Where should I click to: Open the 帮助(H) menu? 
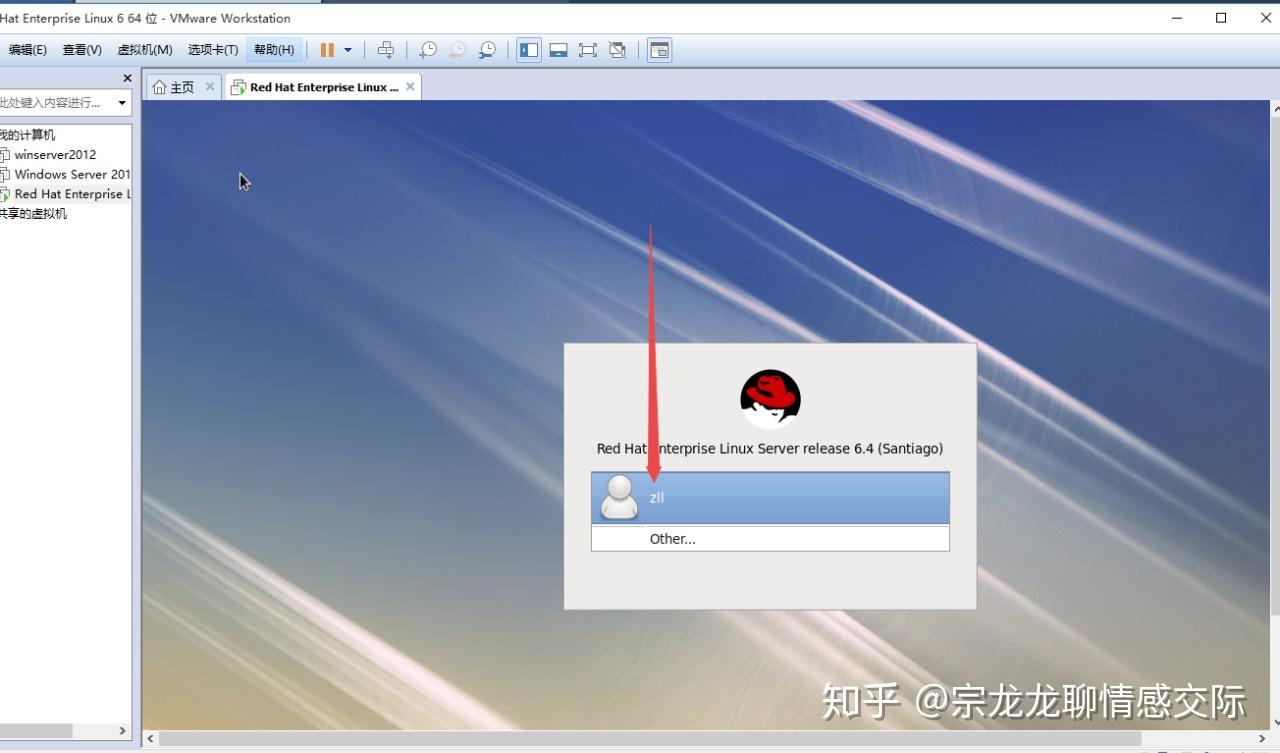point(274,50)
